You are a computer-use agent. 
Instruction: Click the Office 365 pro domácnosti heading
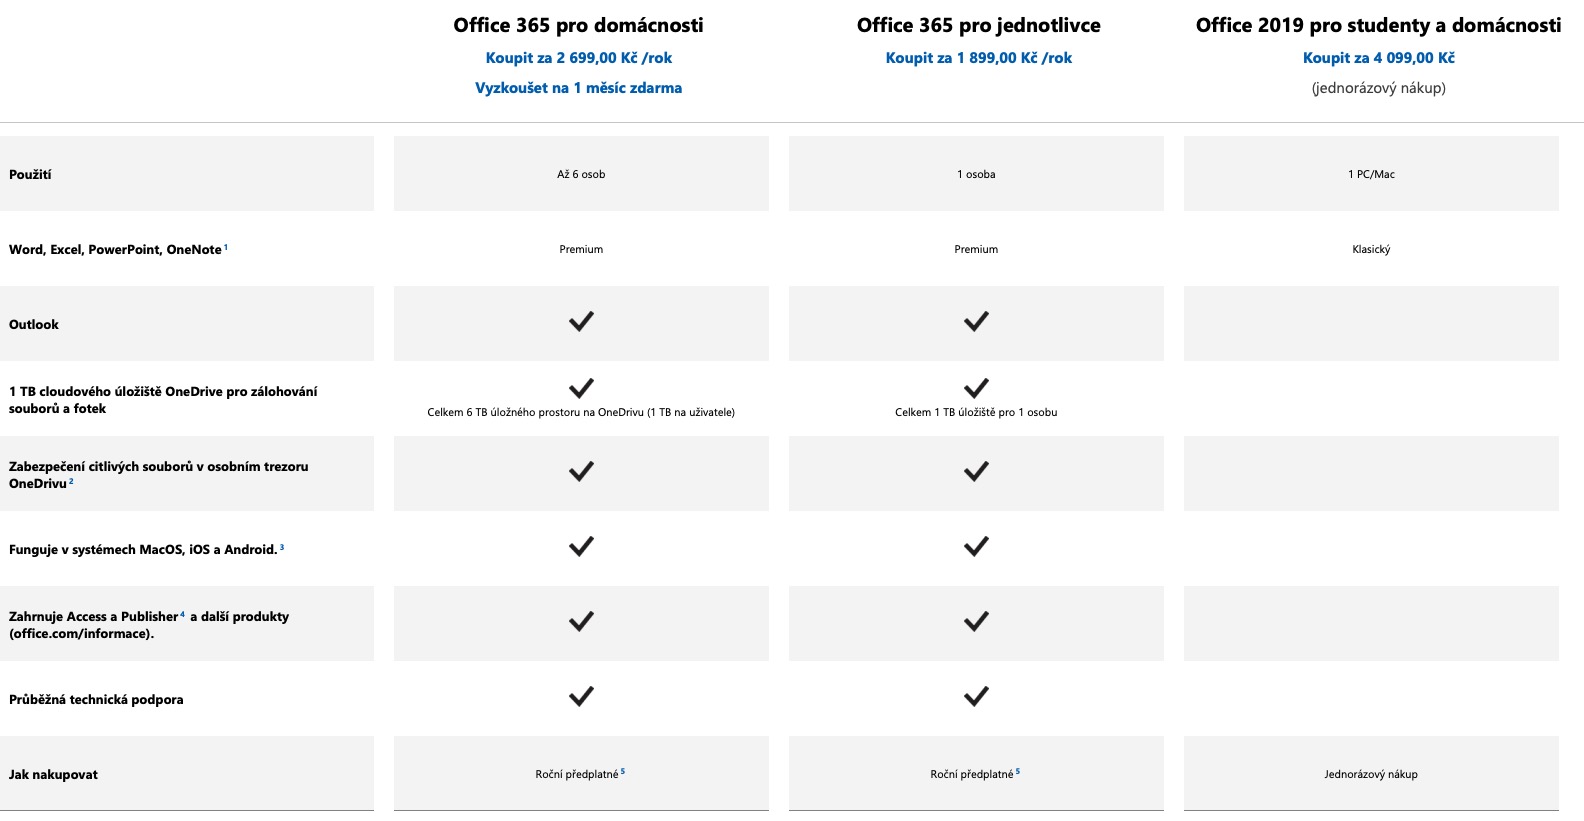click(578, 25)
